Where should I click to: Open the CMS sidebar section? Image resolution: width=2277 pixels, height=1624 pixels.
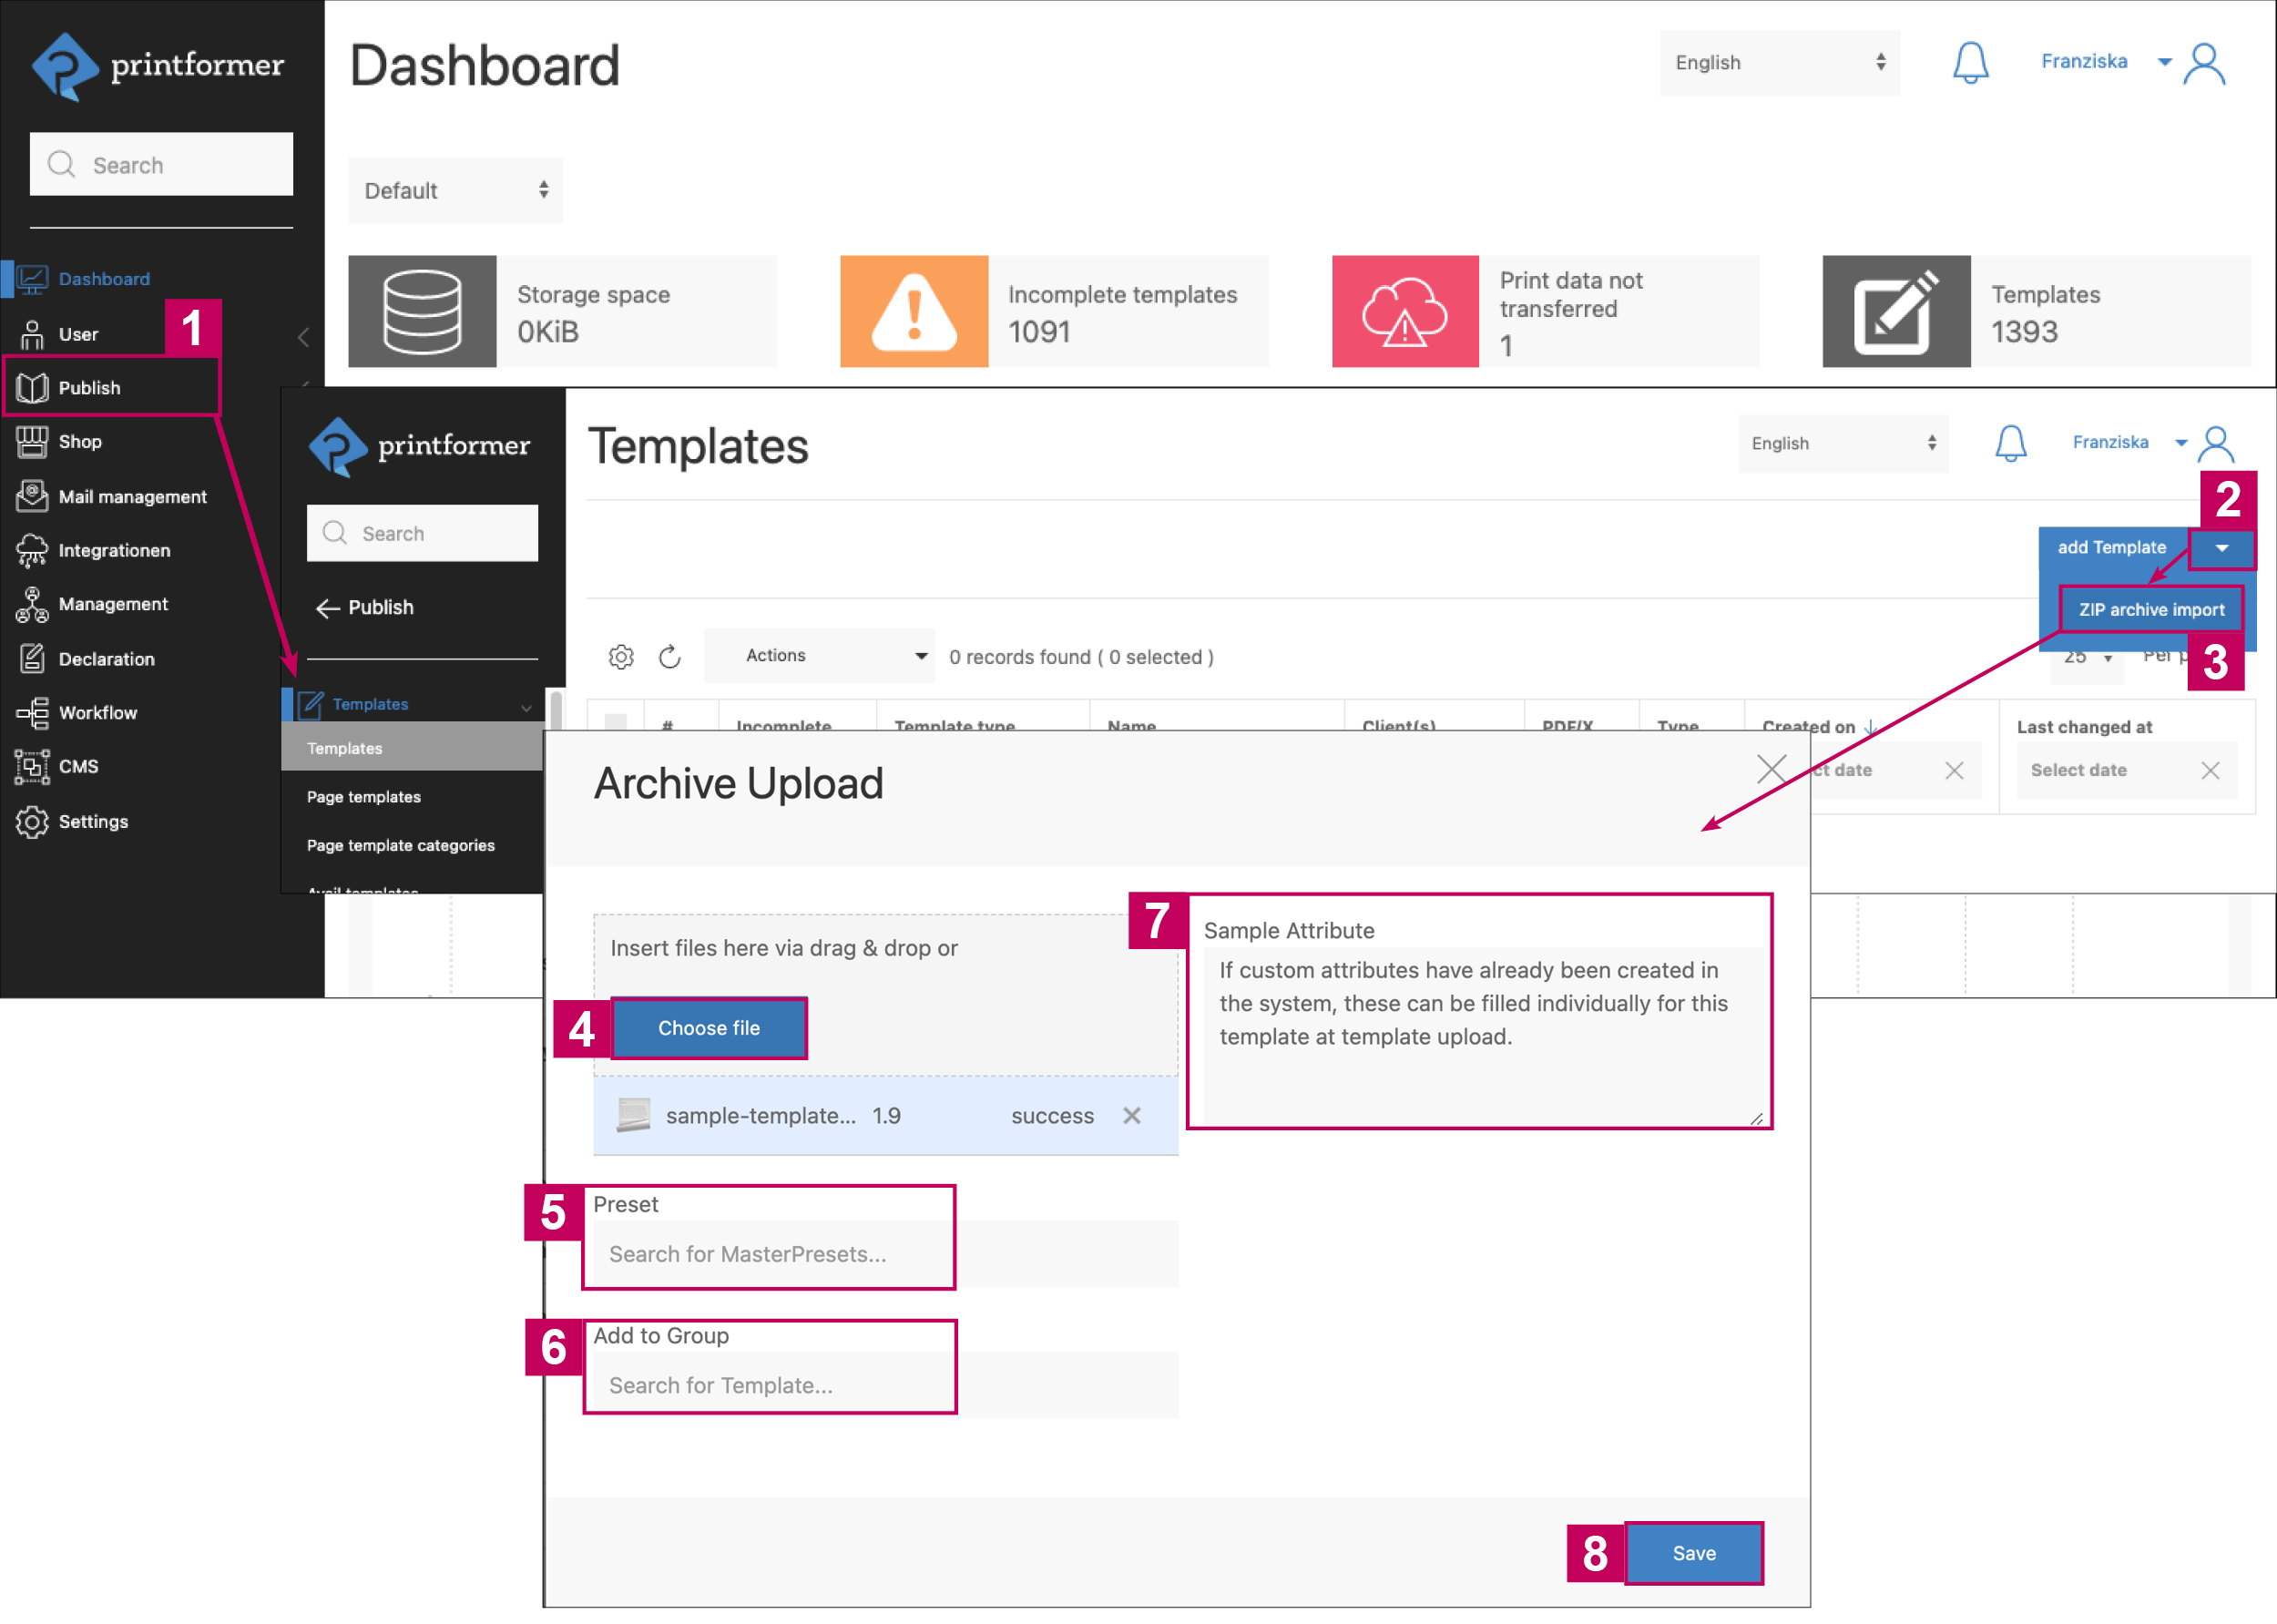pos(33,766)
